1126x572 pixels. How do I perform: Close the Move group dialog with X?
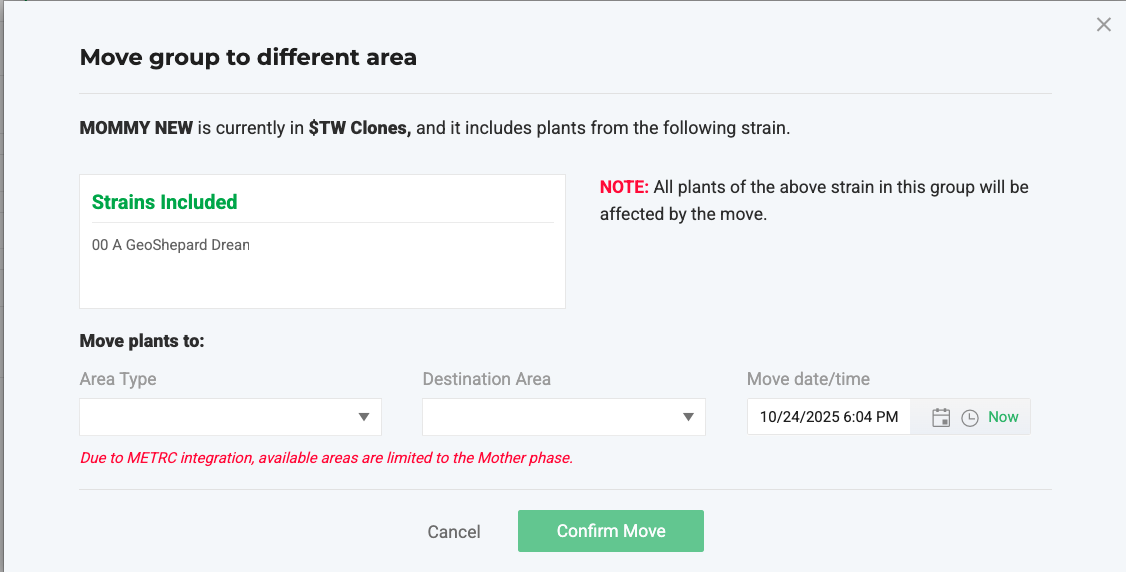1103,25
